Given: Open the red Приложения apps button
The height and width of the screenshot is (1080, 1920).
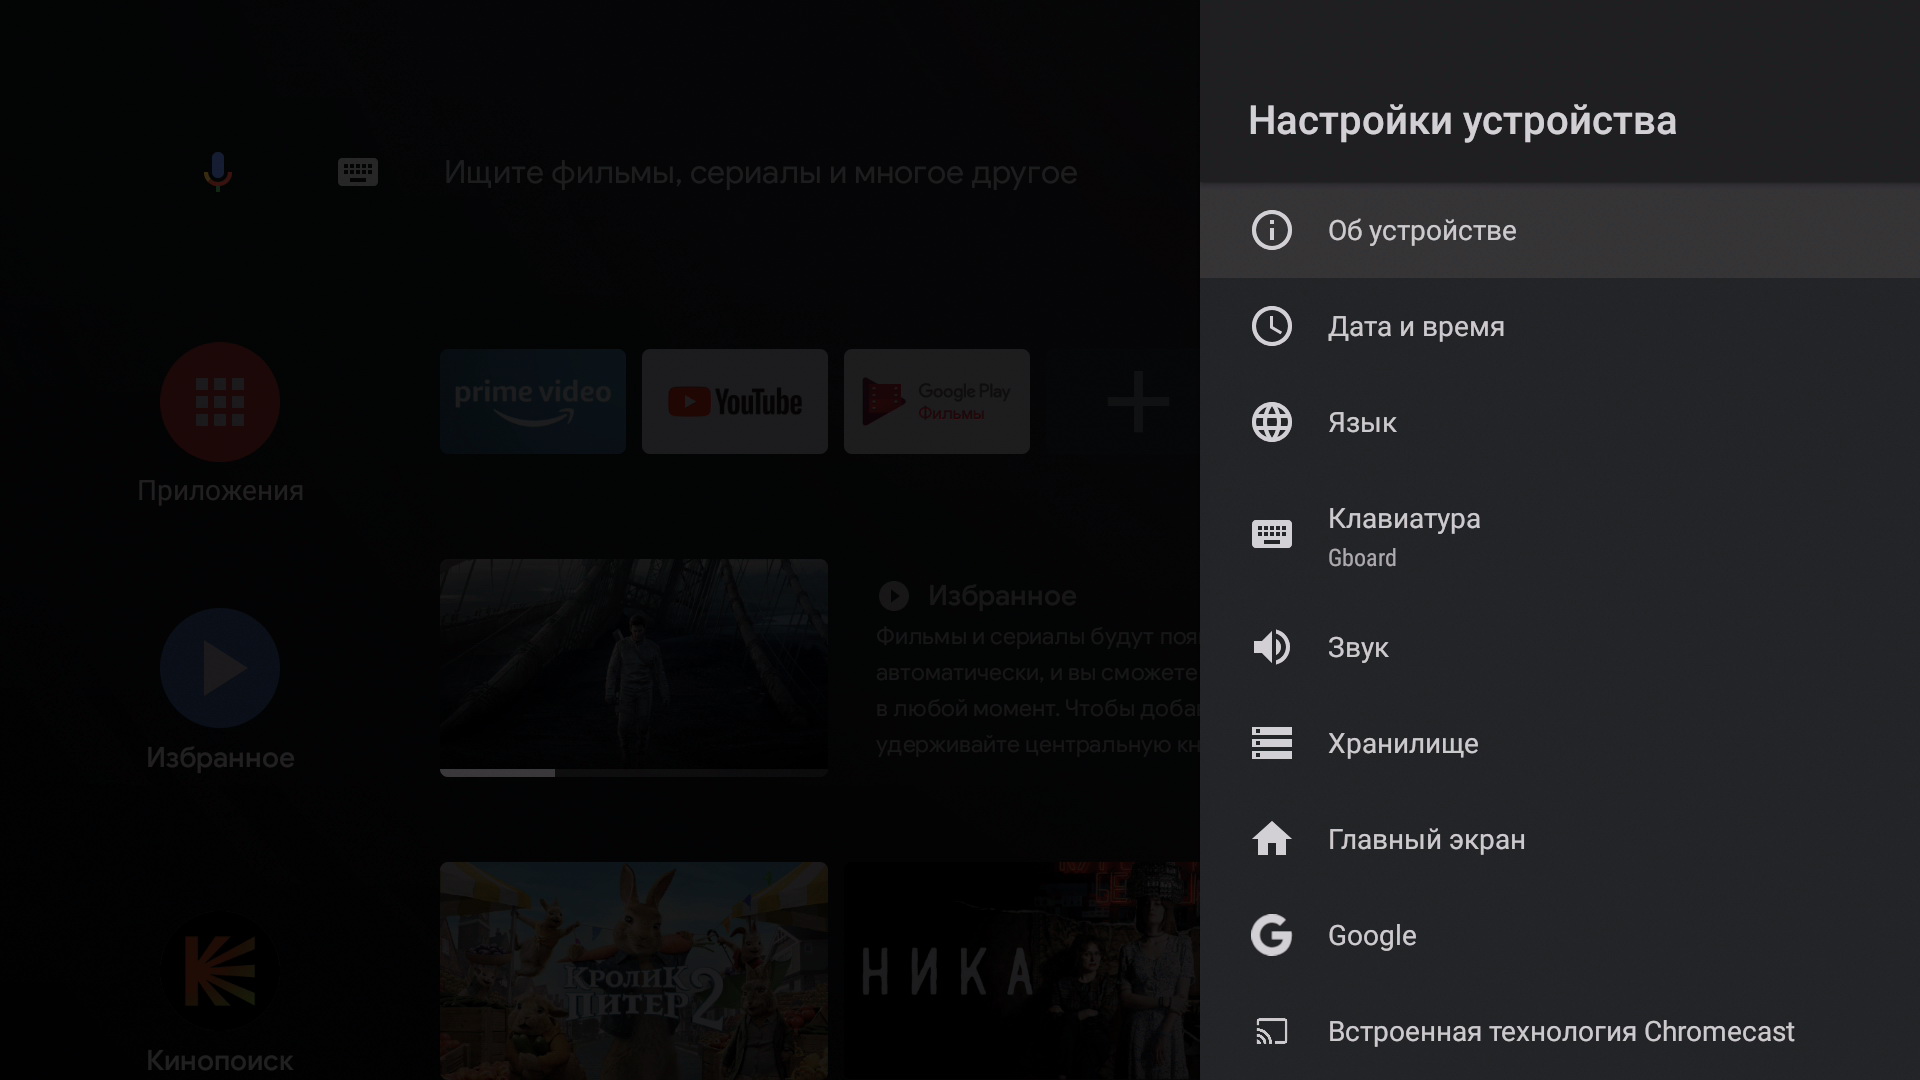Looking at the screenshot, I should [220, 402].
